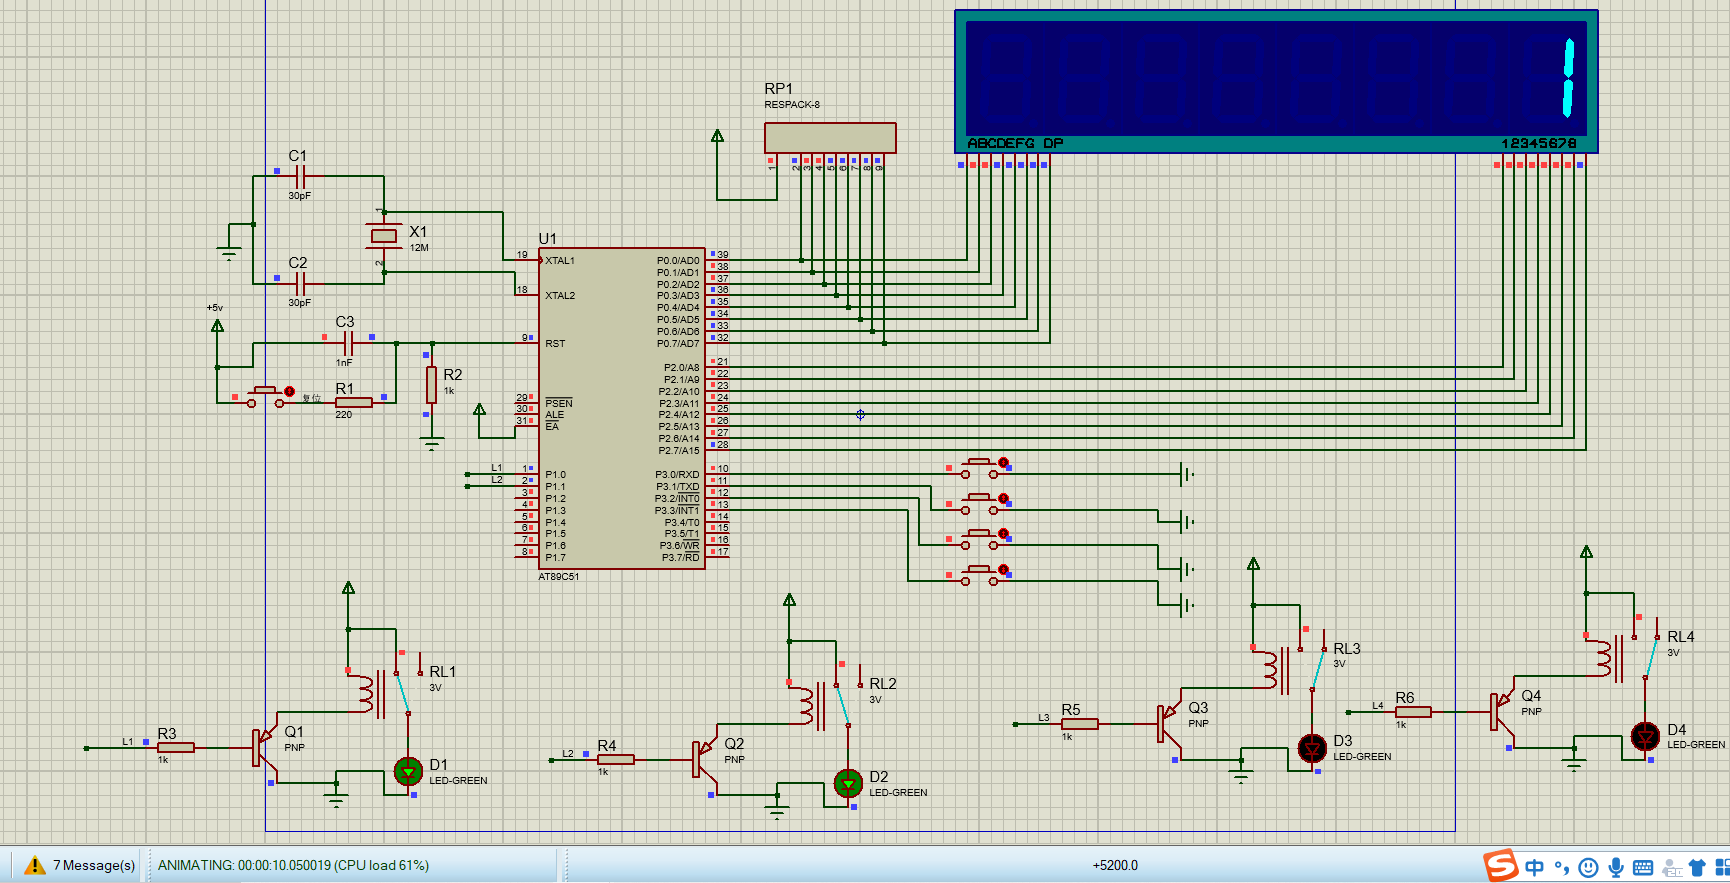Select capacitor C2 30pF
The height and width of the screenshot is (883, 1730).
[299, 284]
